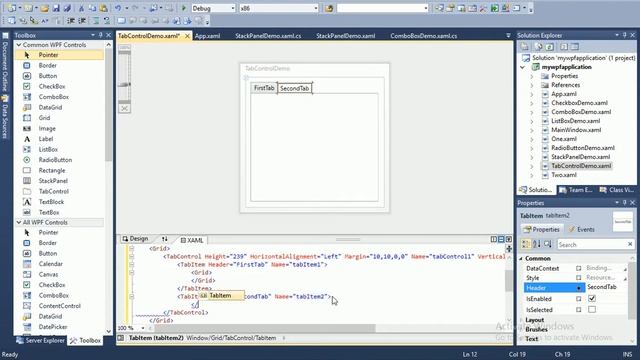Collapse the Common WPF Controls group
Image resolution: width=640 pixels, height=360 pixels.
pyautogui.click(x=19, y=44)
